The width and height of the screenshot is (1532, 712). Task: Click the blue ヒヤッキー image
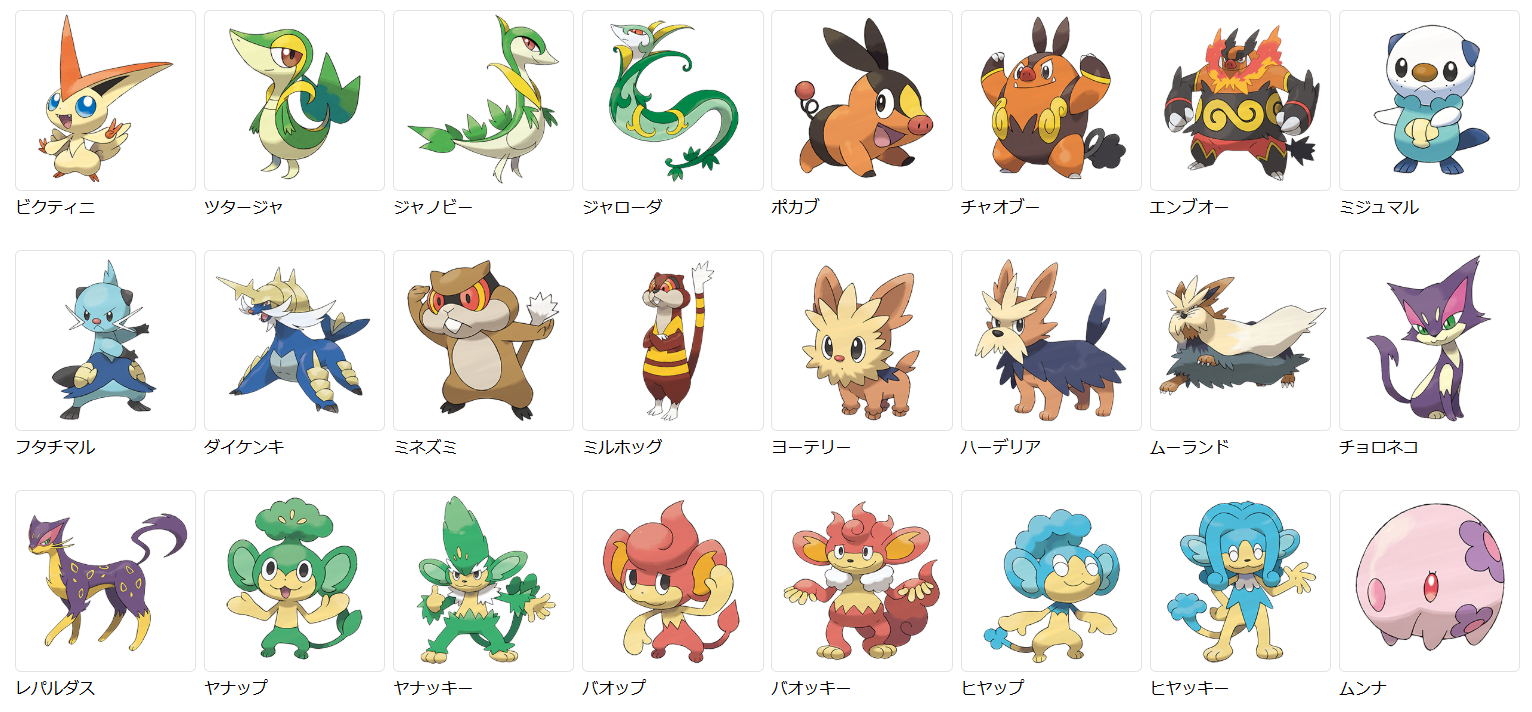[x=1240, y=581]
